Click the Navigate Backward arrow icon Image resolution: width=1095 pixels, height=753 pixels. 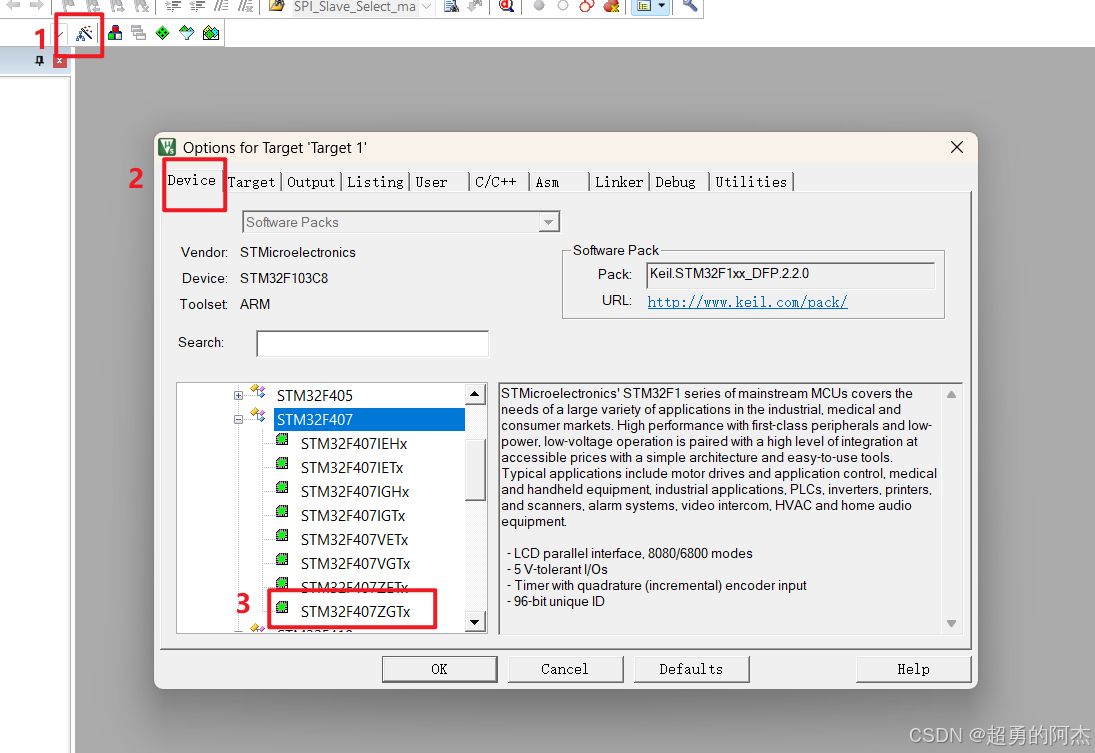(x=13, y=6)
